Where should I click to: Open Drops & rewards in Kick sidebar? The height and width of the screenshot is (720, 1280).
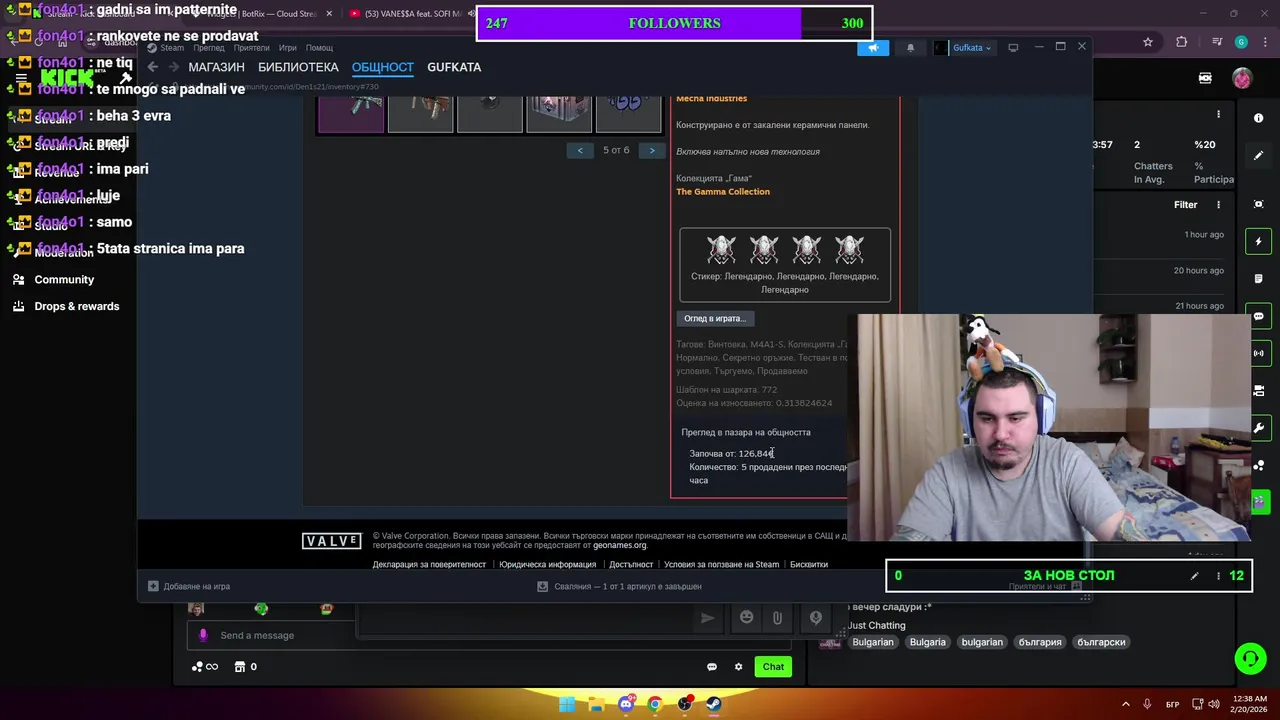tap(76, 306)
